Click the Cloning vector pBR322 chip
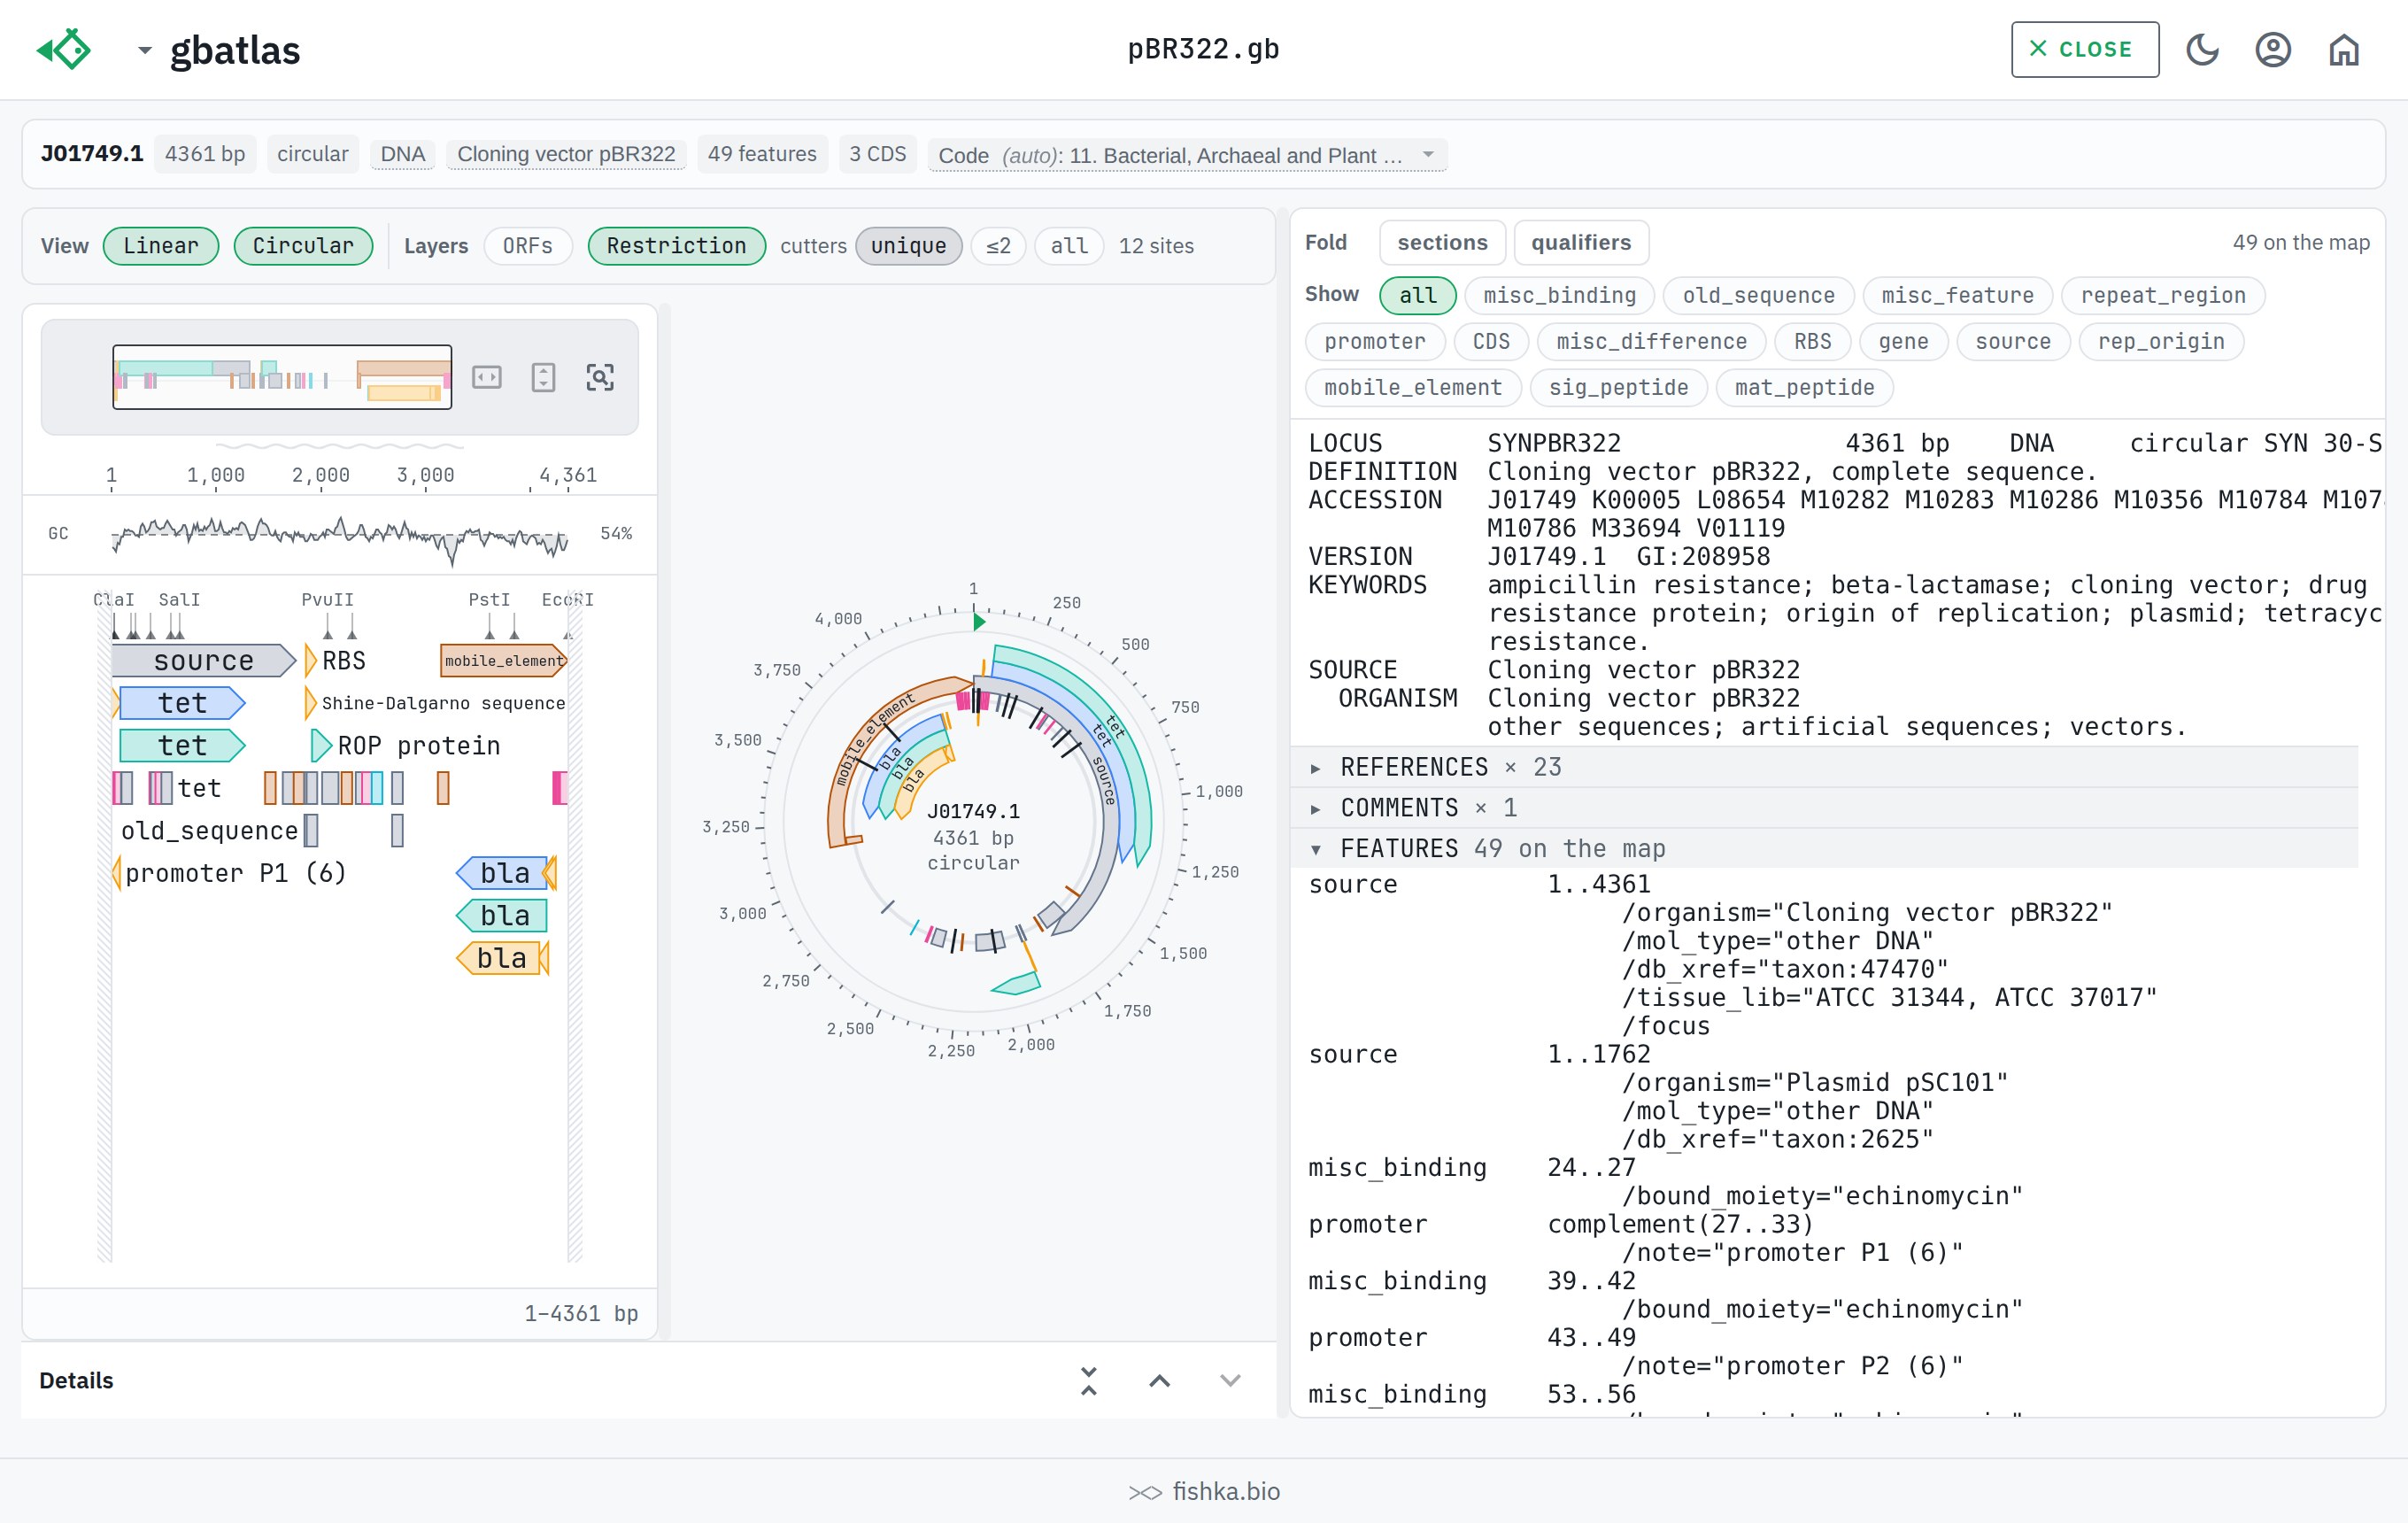The width and height of the screenshot is (2408, 1523). click(x=566, y=154)
